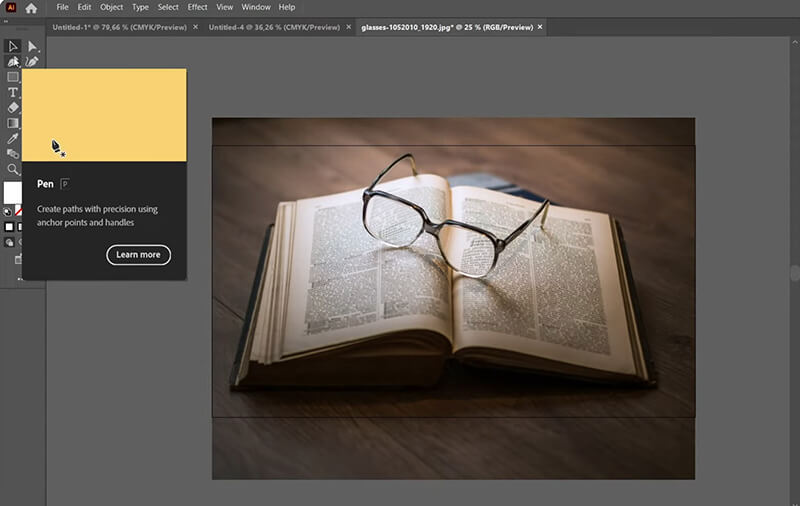Open the View menu
Viewport: 800px width, 506px height.
224,7
